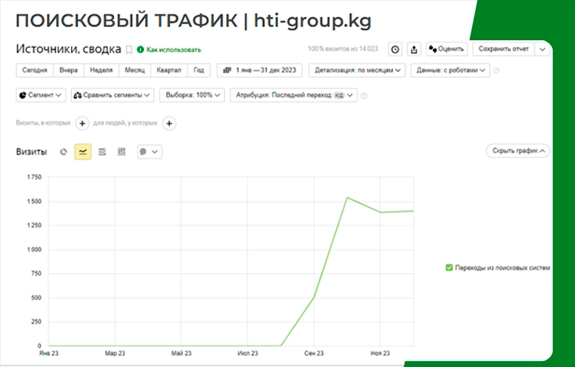Open the Как использовать help link
Image resolution: width=575 pixels, height=367 pixels.
pyautogui.click(x=169, y=49)
